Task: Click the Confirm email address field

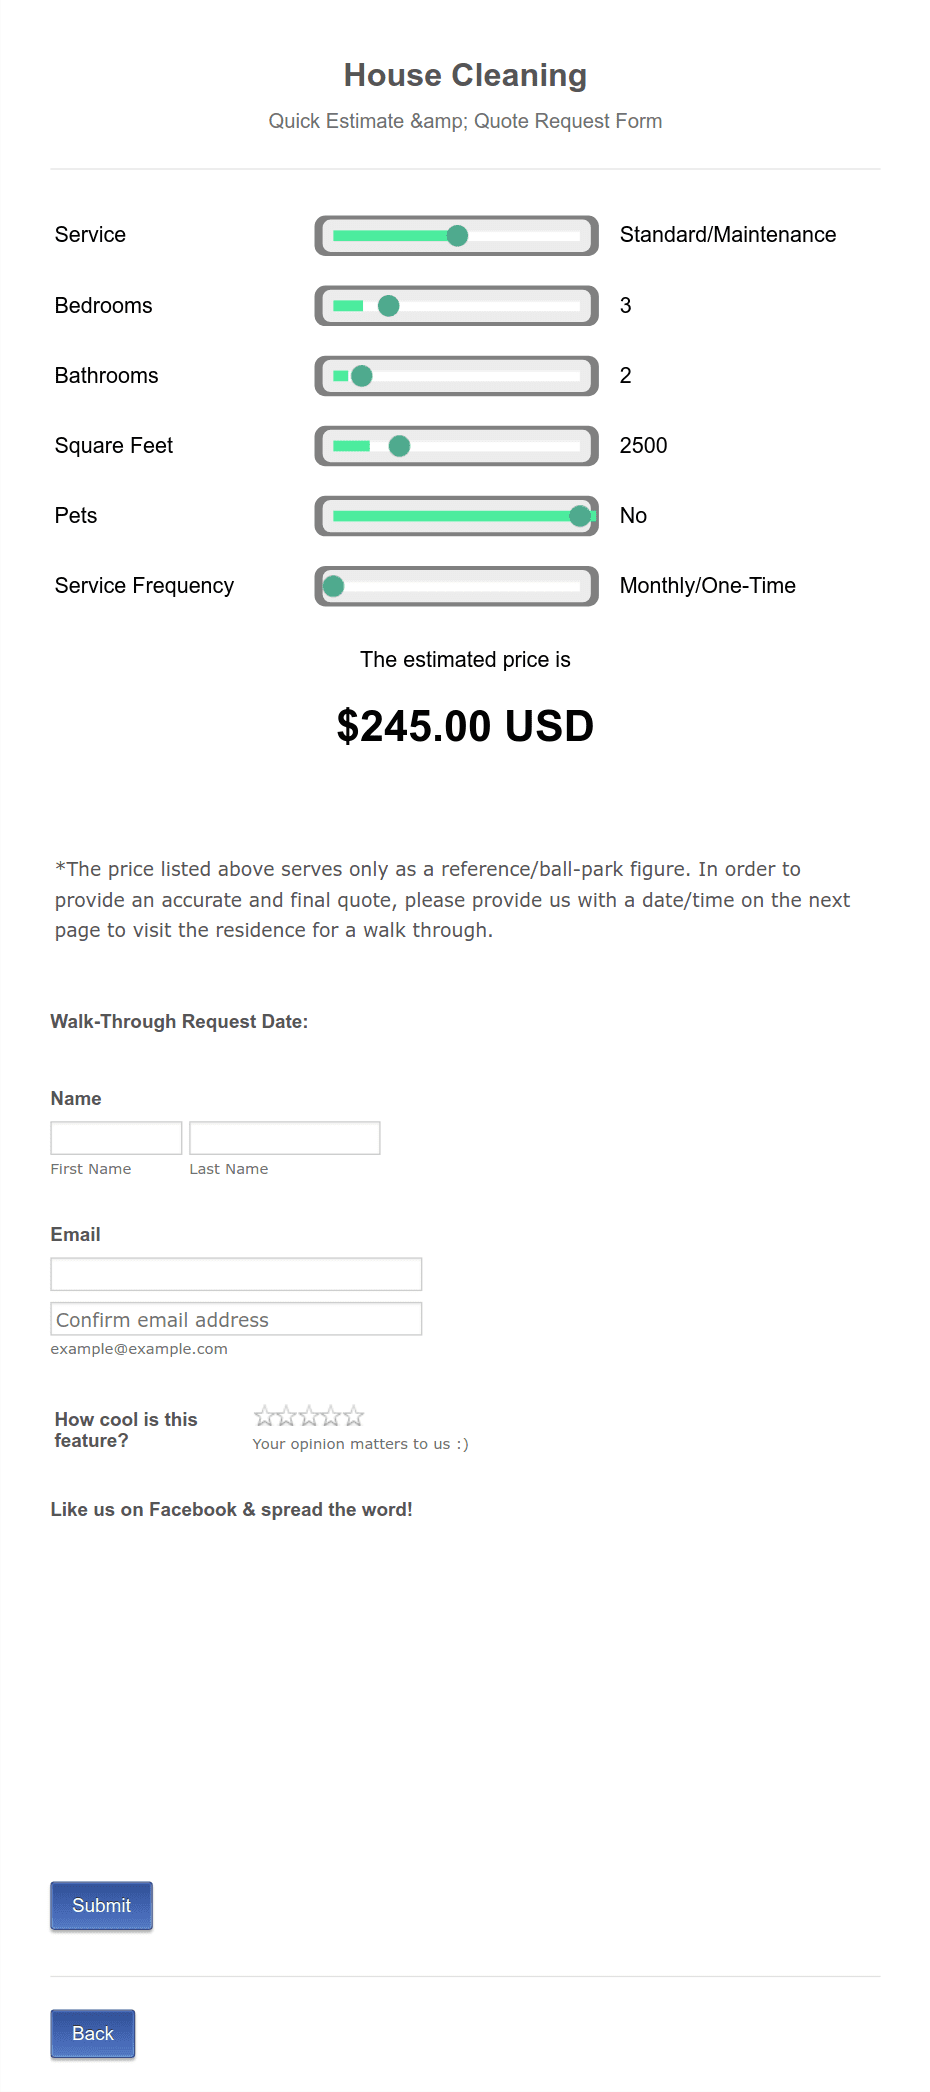Action: 236,1318
